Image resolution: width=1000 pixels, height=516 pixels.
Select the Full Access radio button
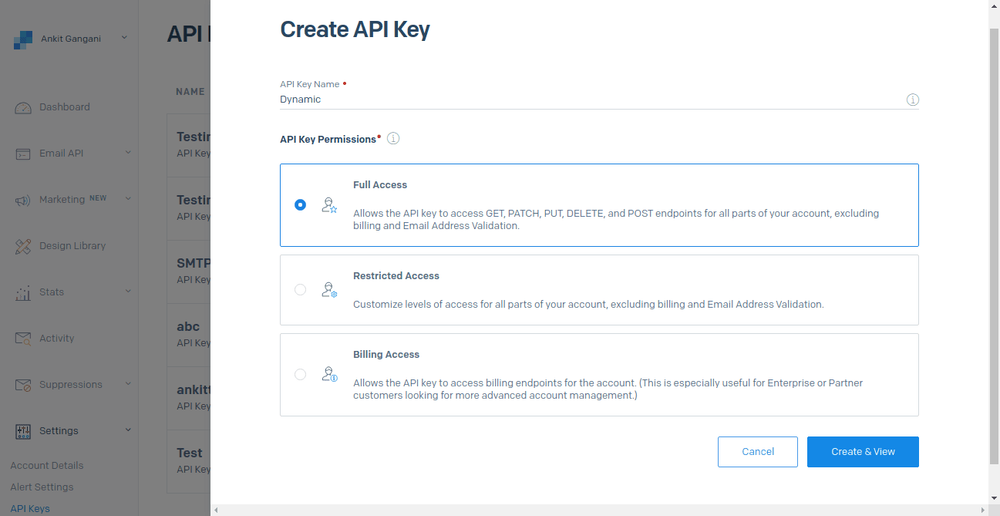point(300,205)
